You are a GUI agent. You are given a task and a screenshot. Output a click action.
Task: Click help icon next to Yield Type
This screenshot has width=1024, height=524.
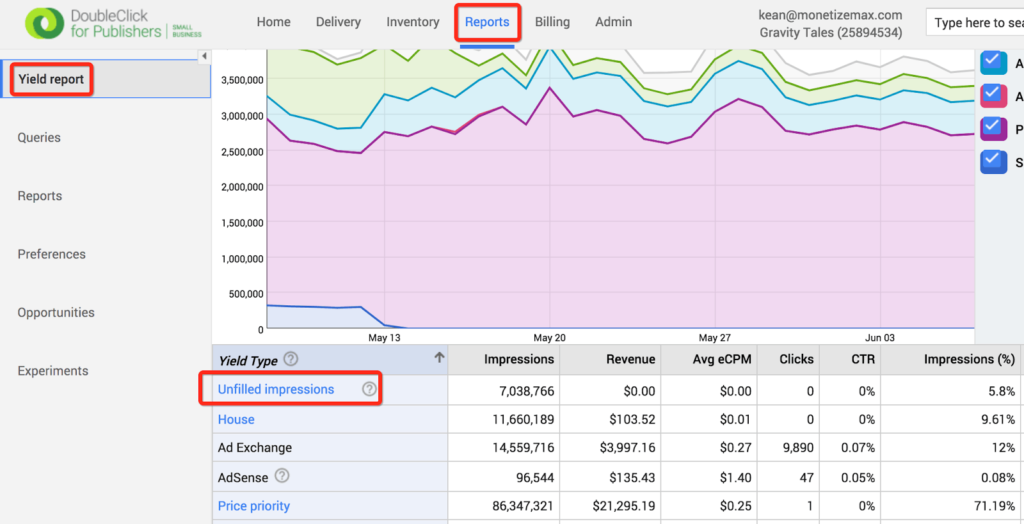tap(291, 359)
